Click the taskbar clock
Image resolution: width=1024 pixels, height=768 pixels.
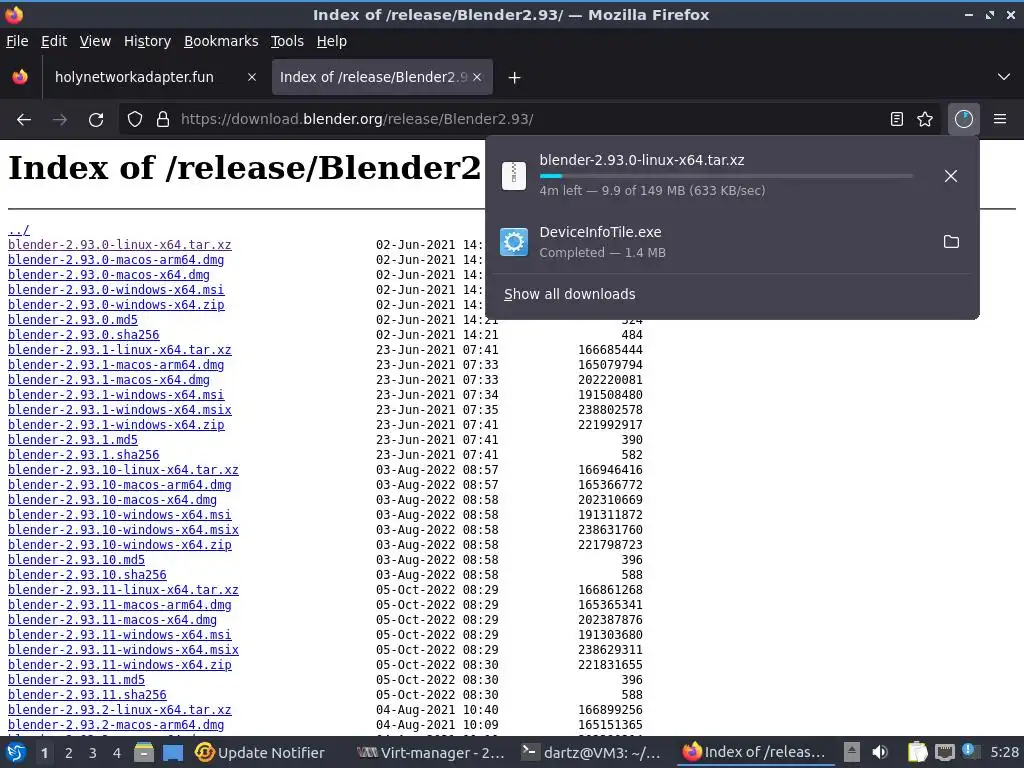[x=1004, y=752]
